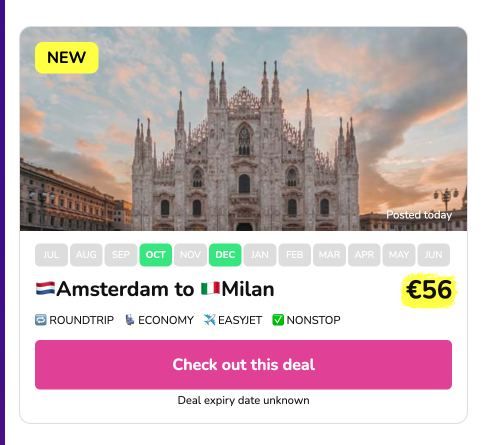Click the roundtrip arrows icon
The width and height of the screenshot is (485, 445).
[x=41, y=320]
